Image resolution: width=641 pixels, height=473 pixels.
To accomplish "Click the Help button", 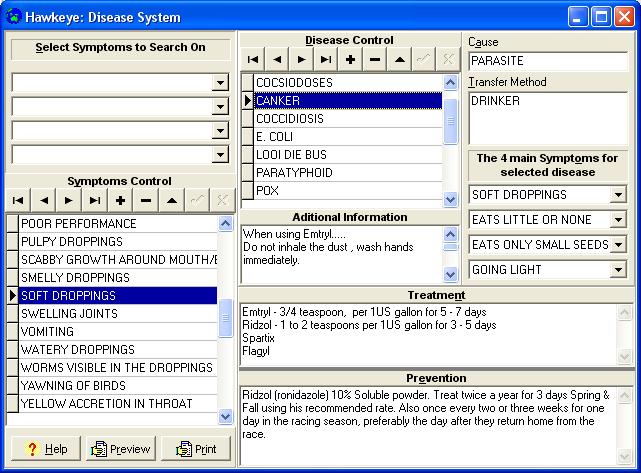I will pos(45,449).
